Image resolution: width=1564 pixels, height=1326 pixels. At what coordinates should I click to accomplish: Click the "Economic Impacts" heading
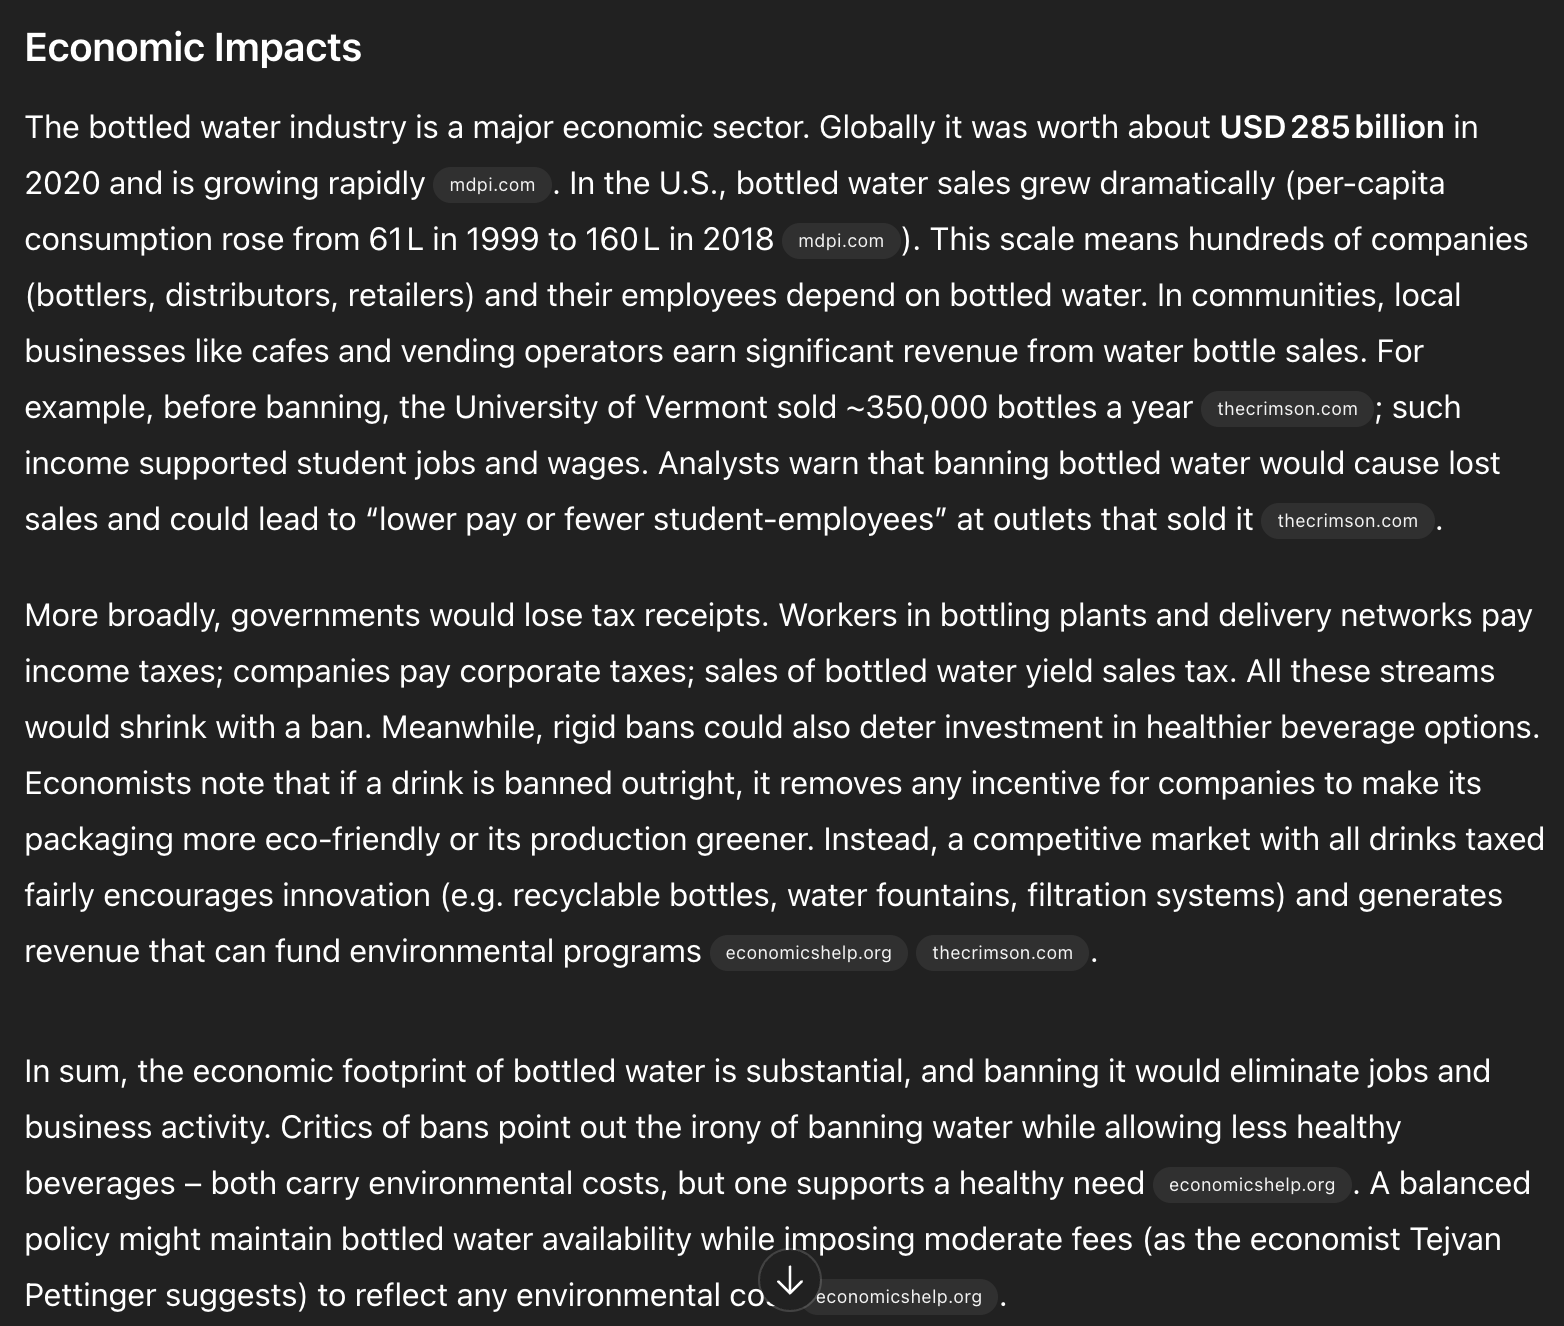click(x=193, y=48)
